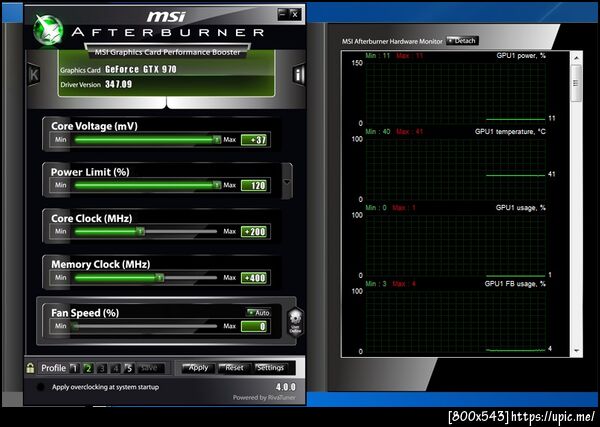Select profile slot 3
The height and width of the screenshot is (427, 600).
point(102,368)
